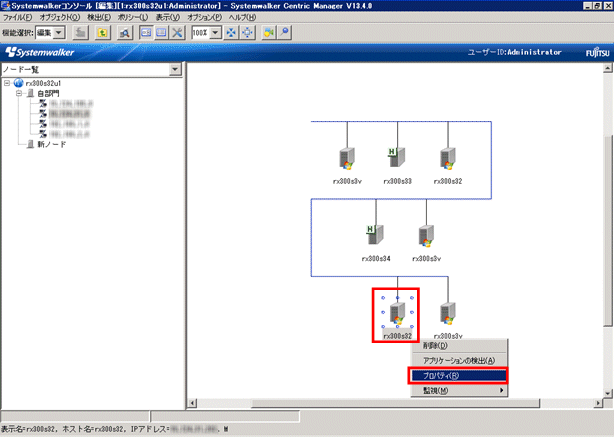Click the map vertical scrollbar thumb

point(607,230)
